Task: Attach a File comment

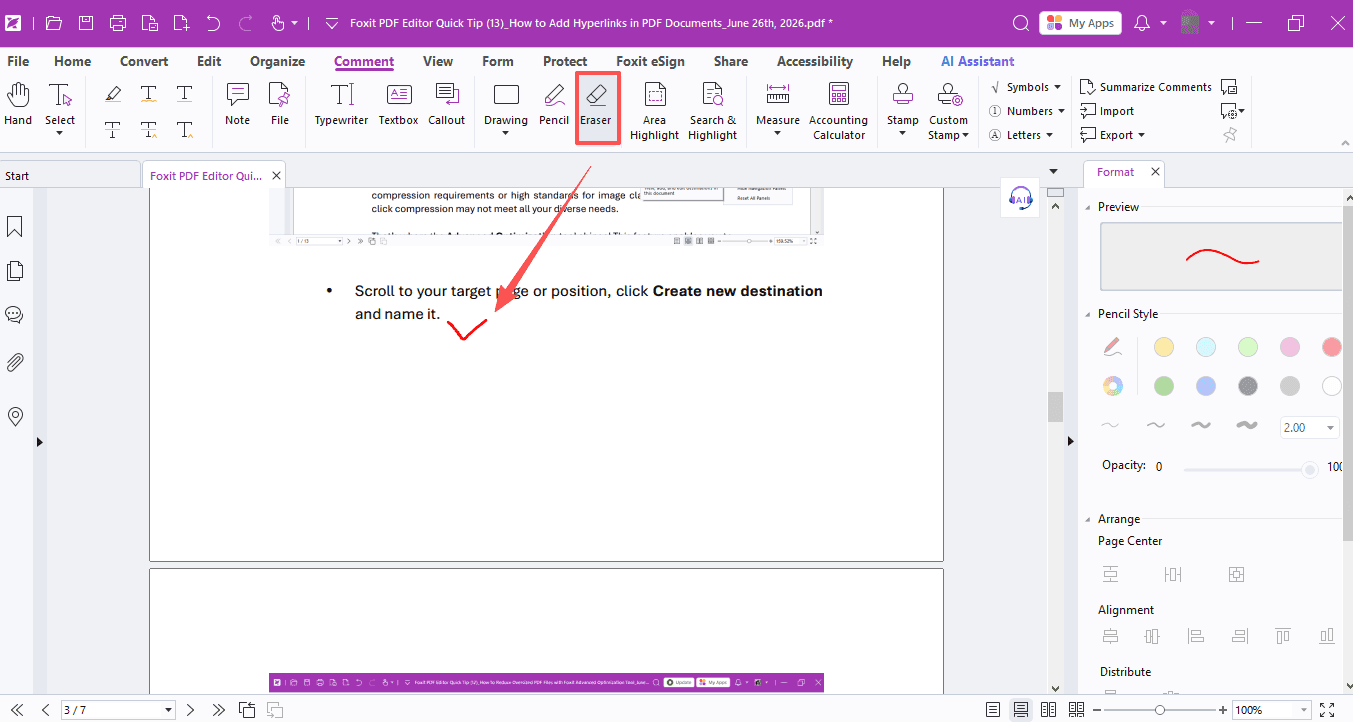Action: 280,105
